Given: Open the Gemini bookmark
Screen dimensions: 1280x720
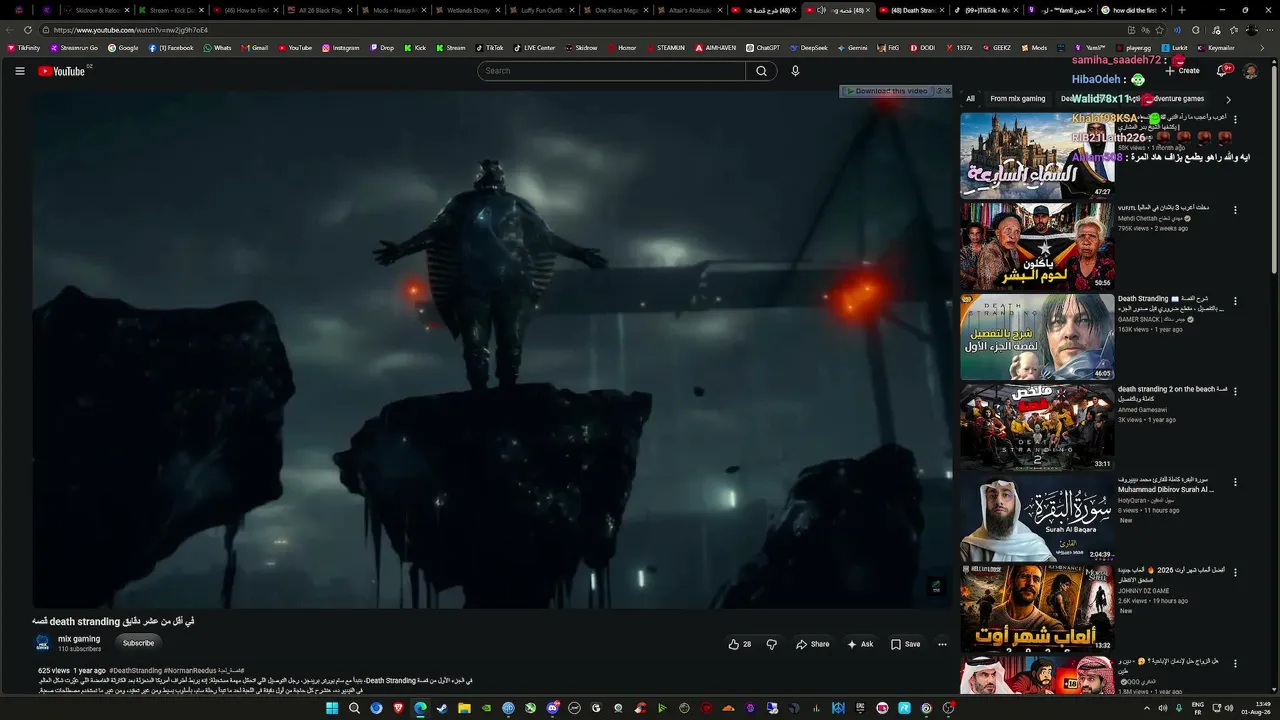Looking at the screenshot, I should (852, 47).
